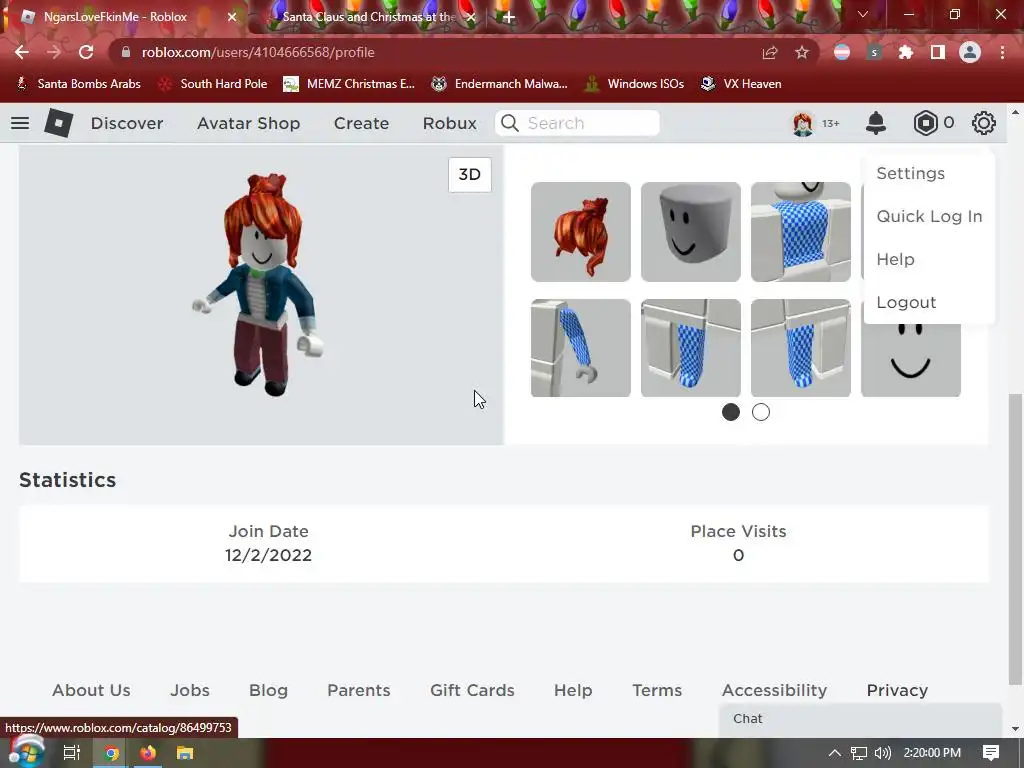Visit the Blog footer link

tap(268, 690)
